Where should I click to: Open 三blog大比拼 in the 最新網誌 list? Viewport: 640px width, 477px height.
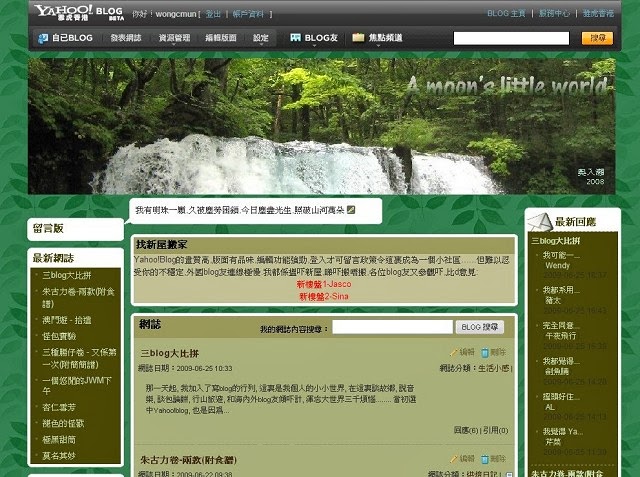pyautogui.click(x=67, y=275)
